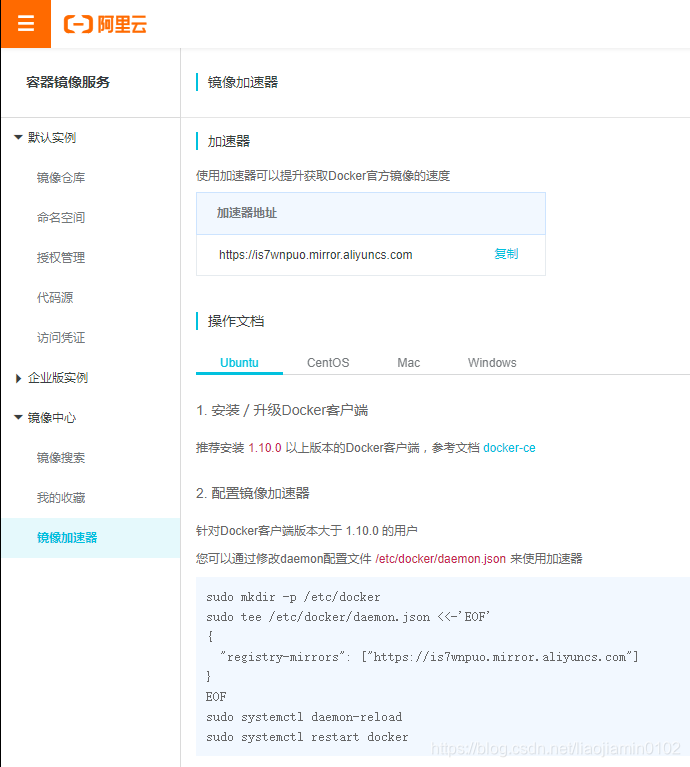The height and width of the screenshot is (767, 690).
Task: Click the 'sudo mkdir -p /etc/docker' line
Action: (293, 597)
